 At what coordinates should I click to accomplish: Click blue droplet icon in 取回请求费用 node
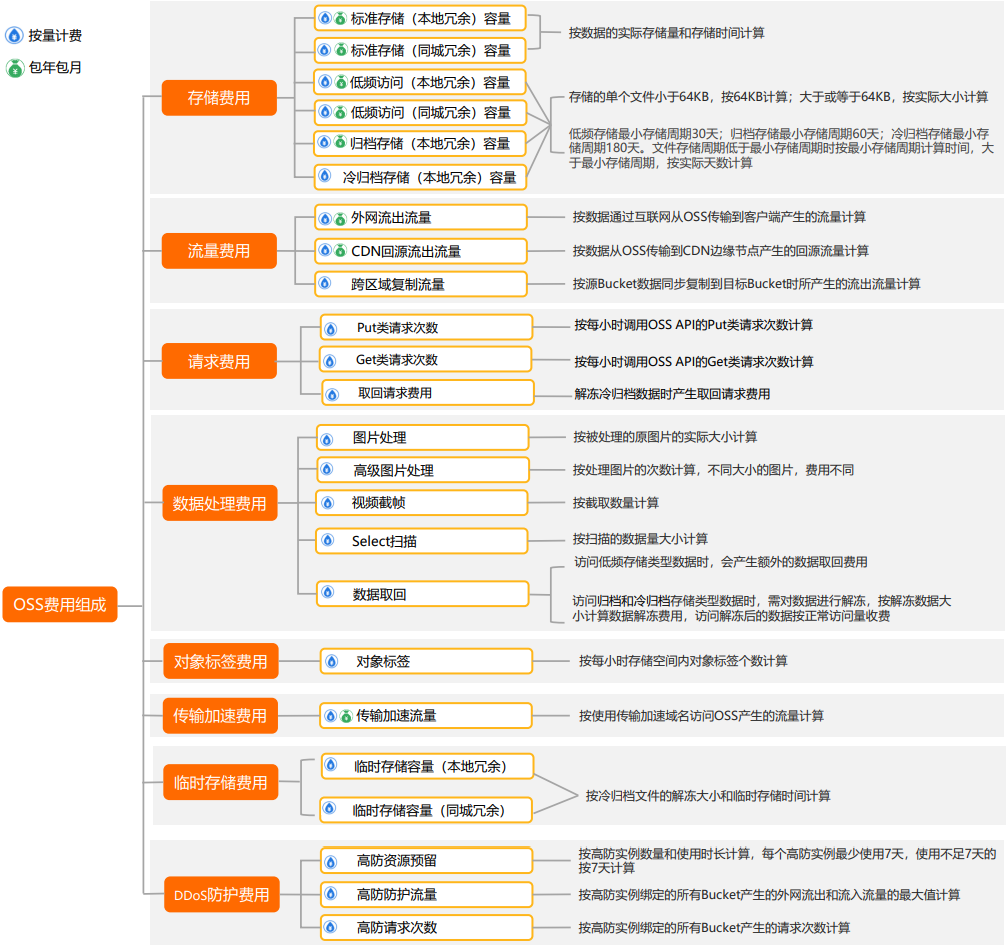(x=332, y=395)
